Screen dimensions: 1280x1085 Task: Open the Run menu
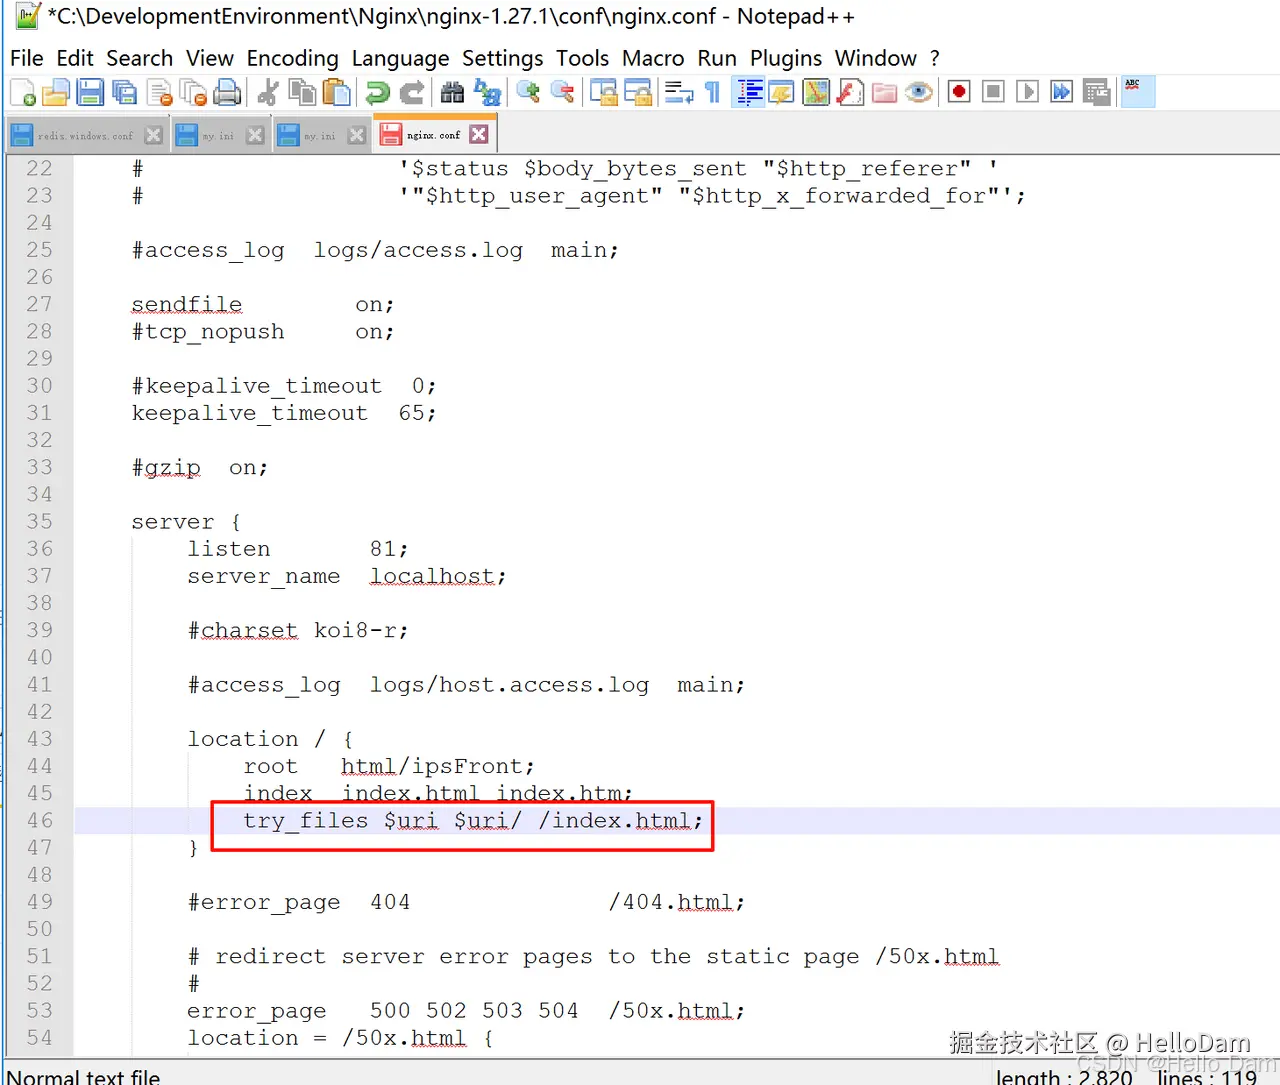coord(717,58)
